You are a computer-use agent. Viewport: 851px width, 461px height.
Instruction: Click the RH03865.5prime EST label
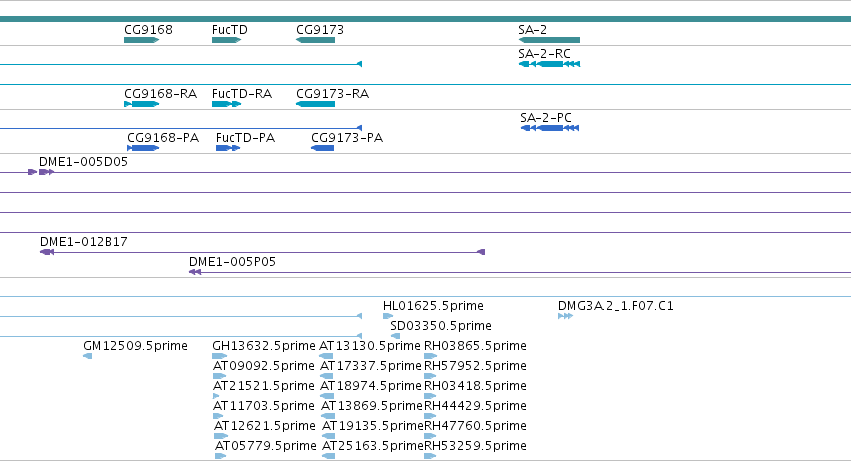[x=475, y=346]
